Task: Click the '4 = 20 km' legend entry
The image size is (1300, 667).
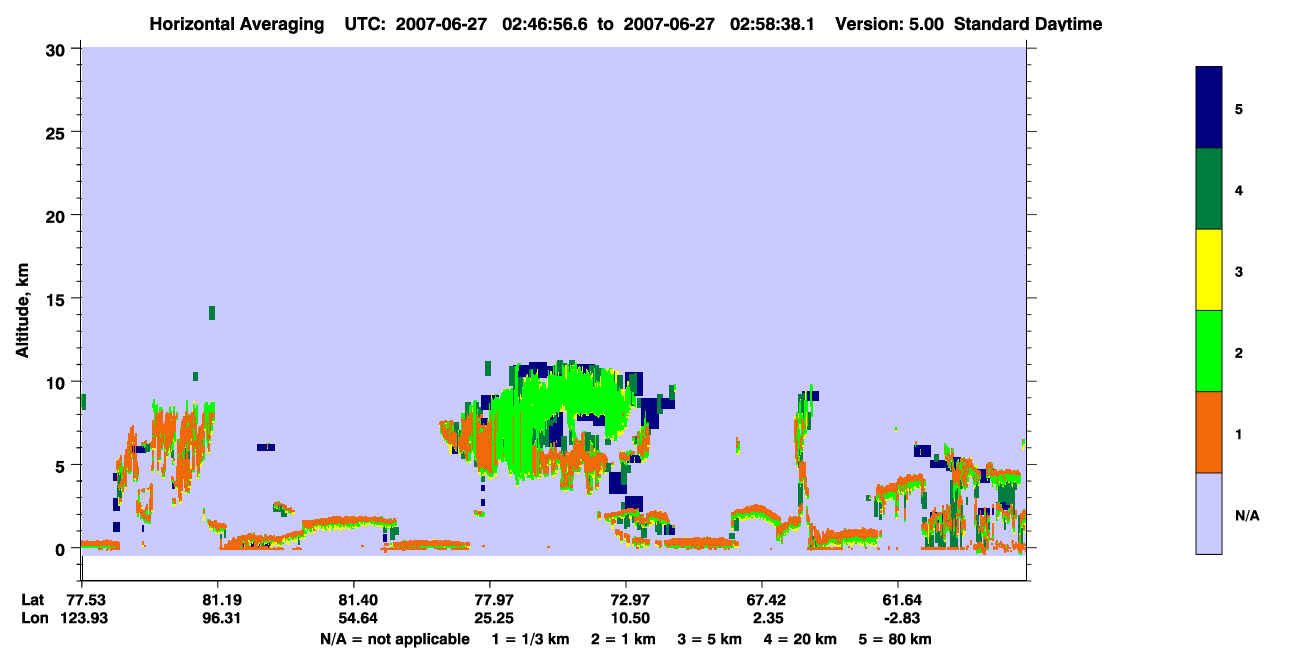Action: (x=801, y=639)
